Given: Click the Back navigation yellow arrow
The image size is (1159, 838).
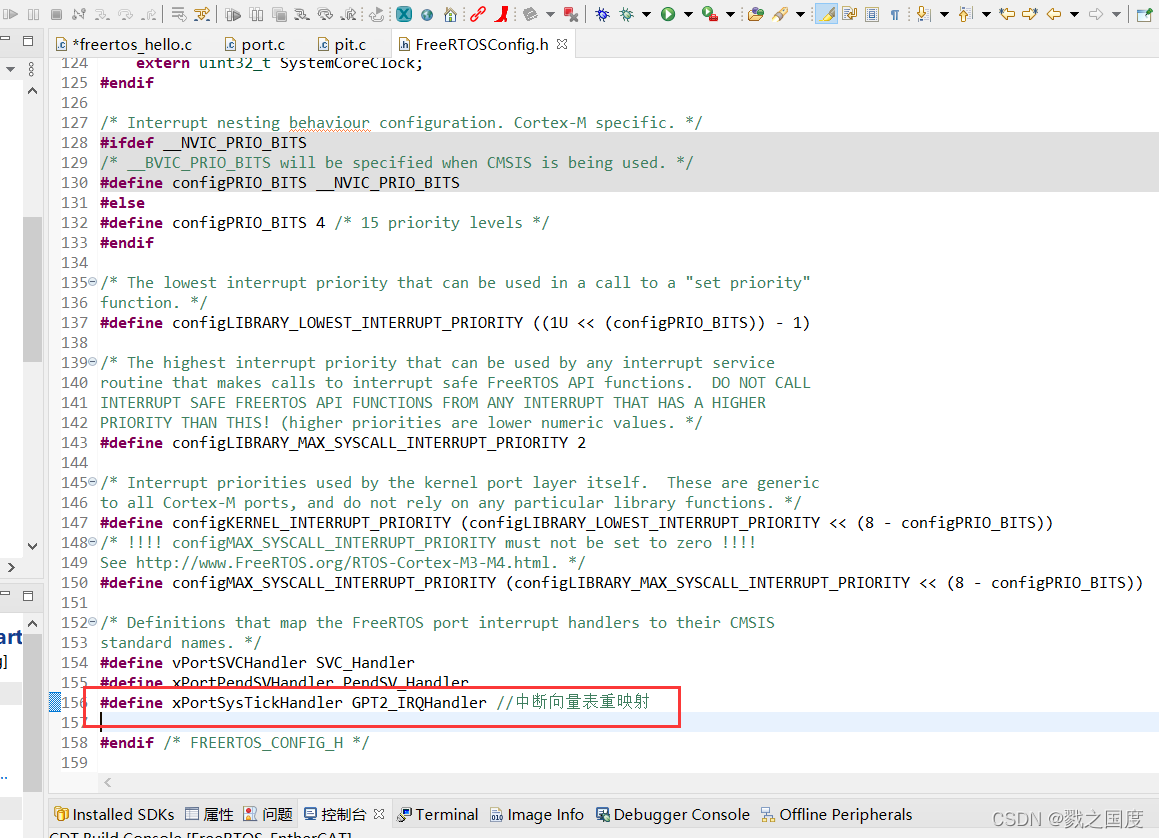Looking at the screenshot, I should coord(1054,14).
